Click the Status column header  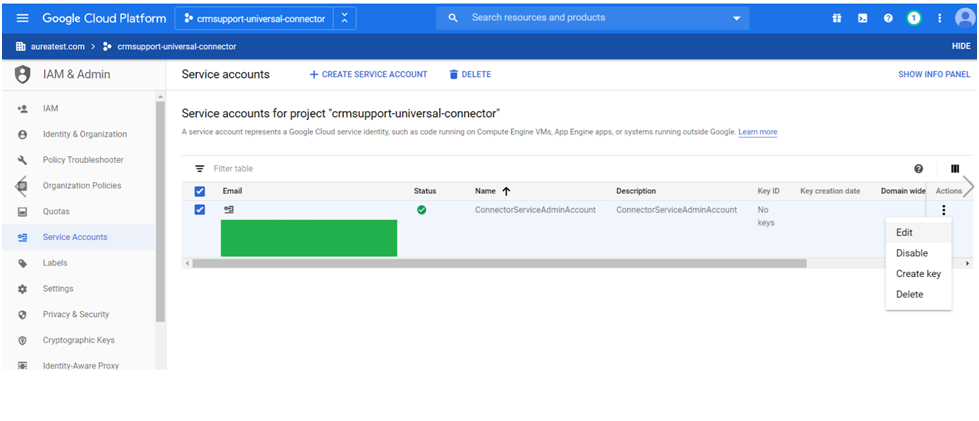425,191
